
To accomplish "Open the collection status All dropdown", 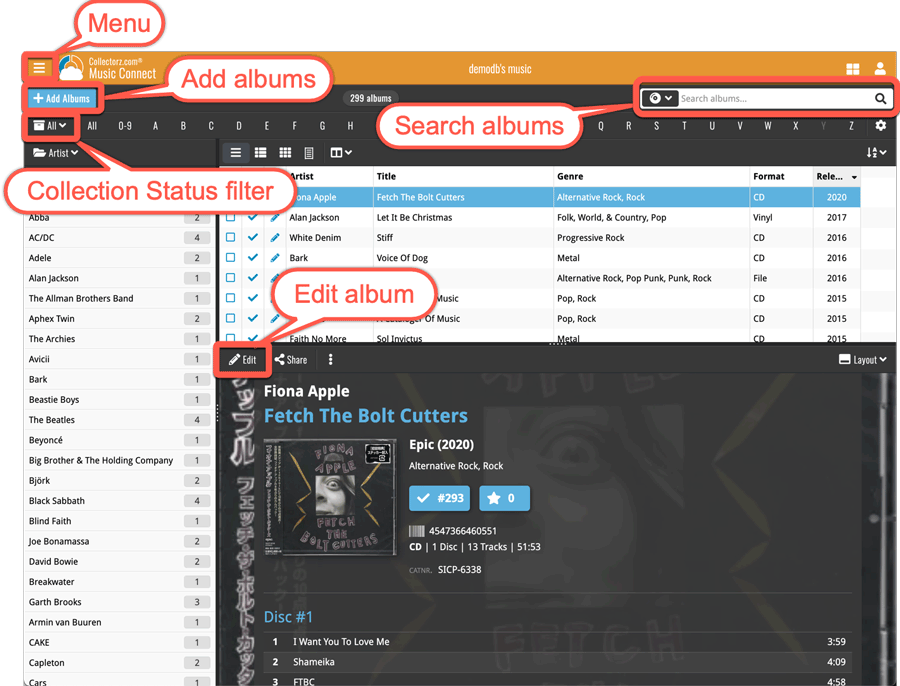I will (x=50, y=126).
